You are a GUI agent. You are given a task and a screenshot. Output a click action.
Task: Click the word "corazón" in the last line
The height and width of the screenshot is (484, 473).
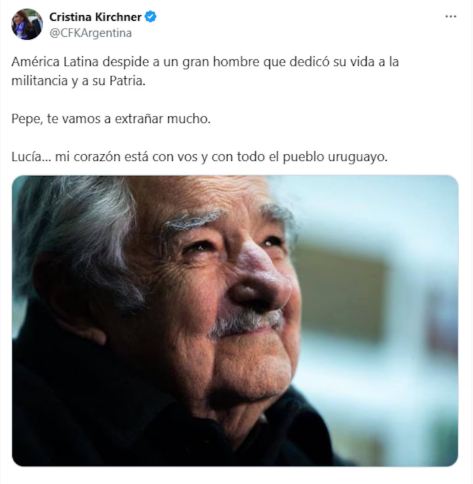pos(97,157)
